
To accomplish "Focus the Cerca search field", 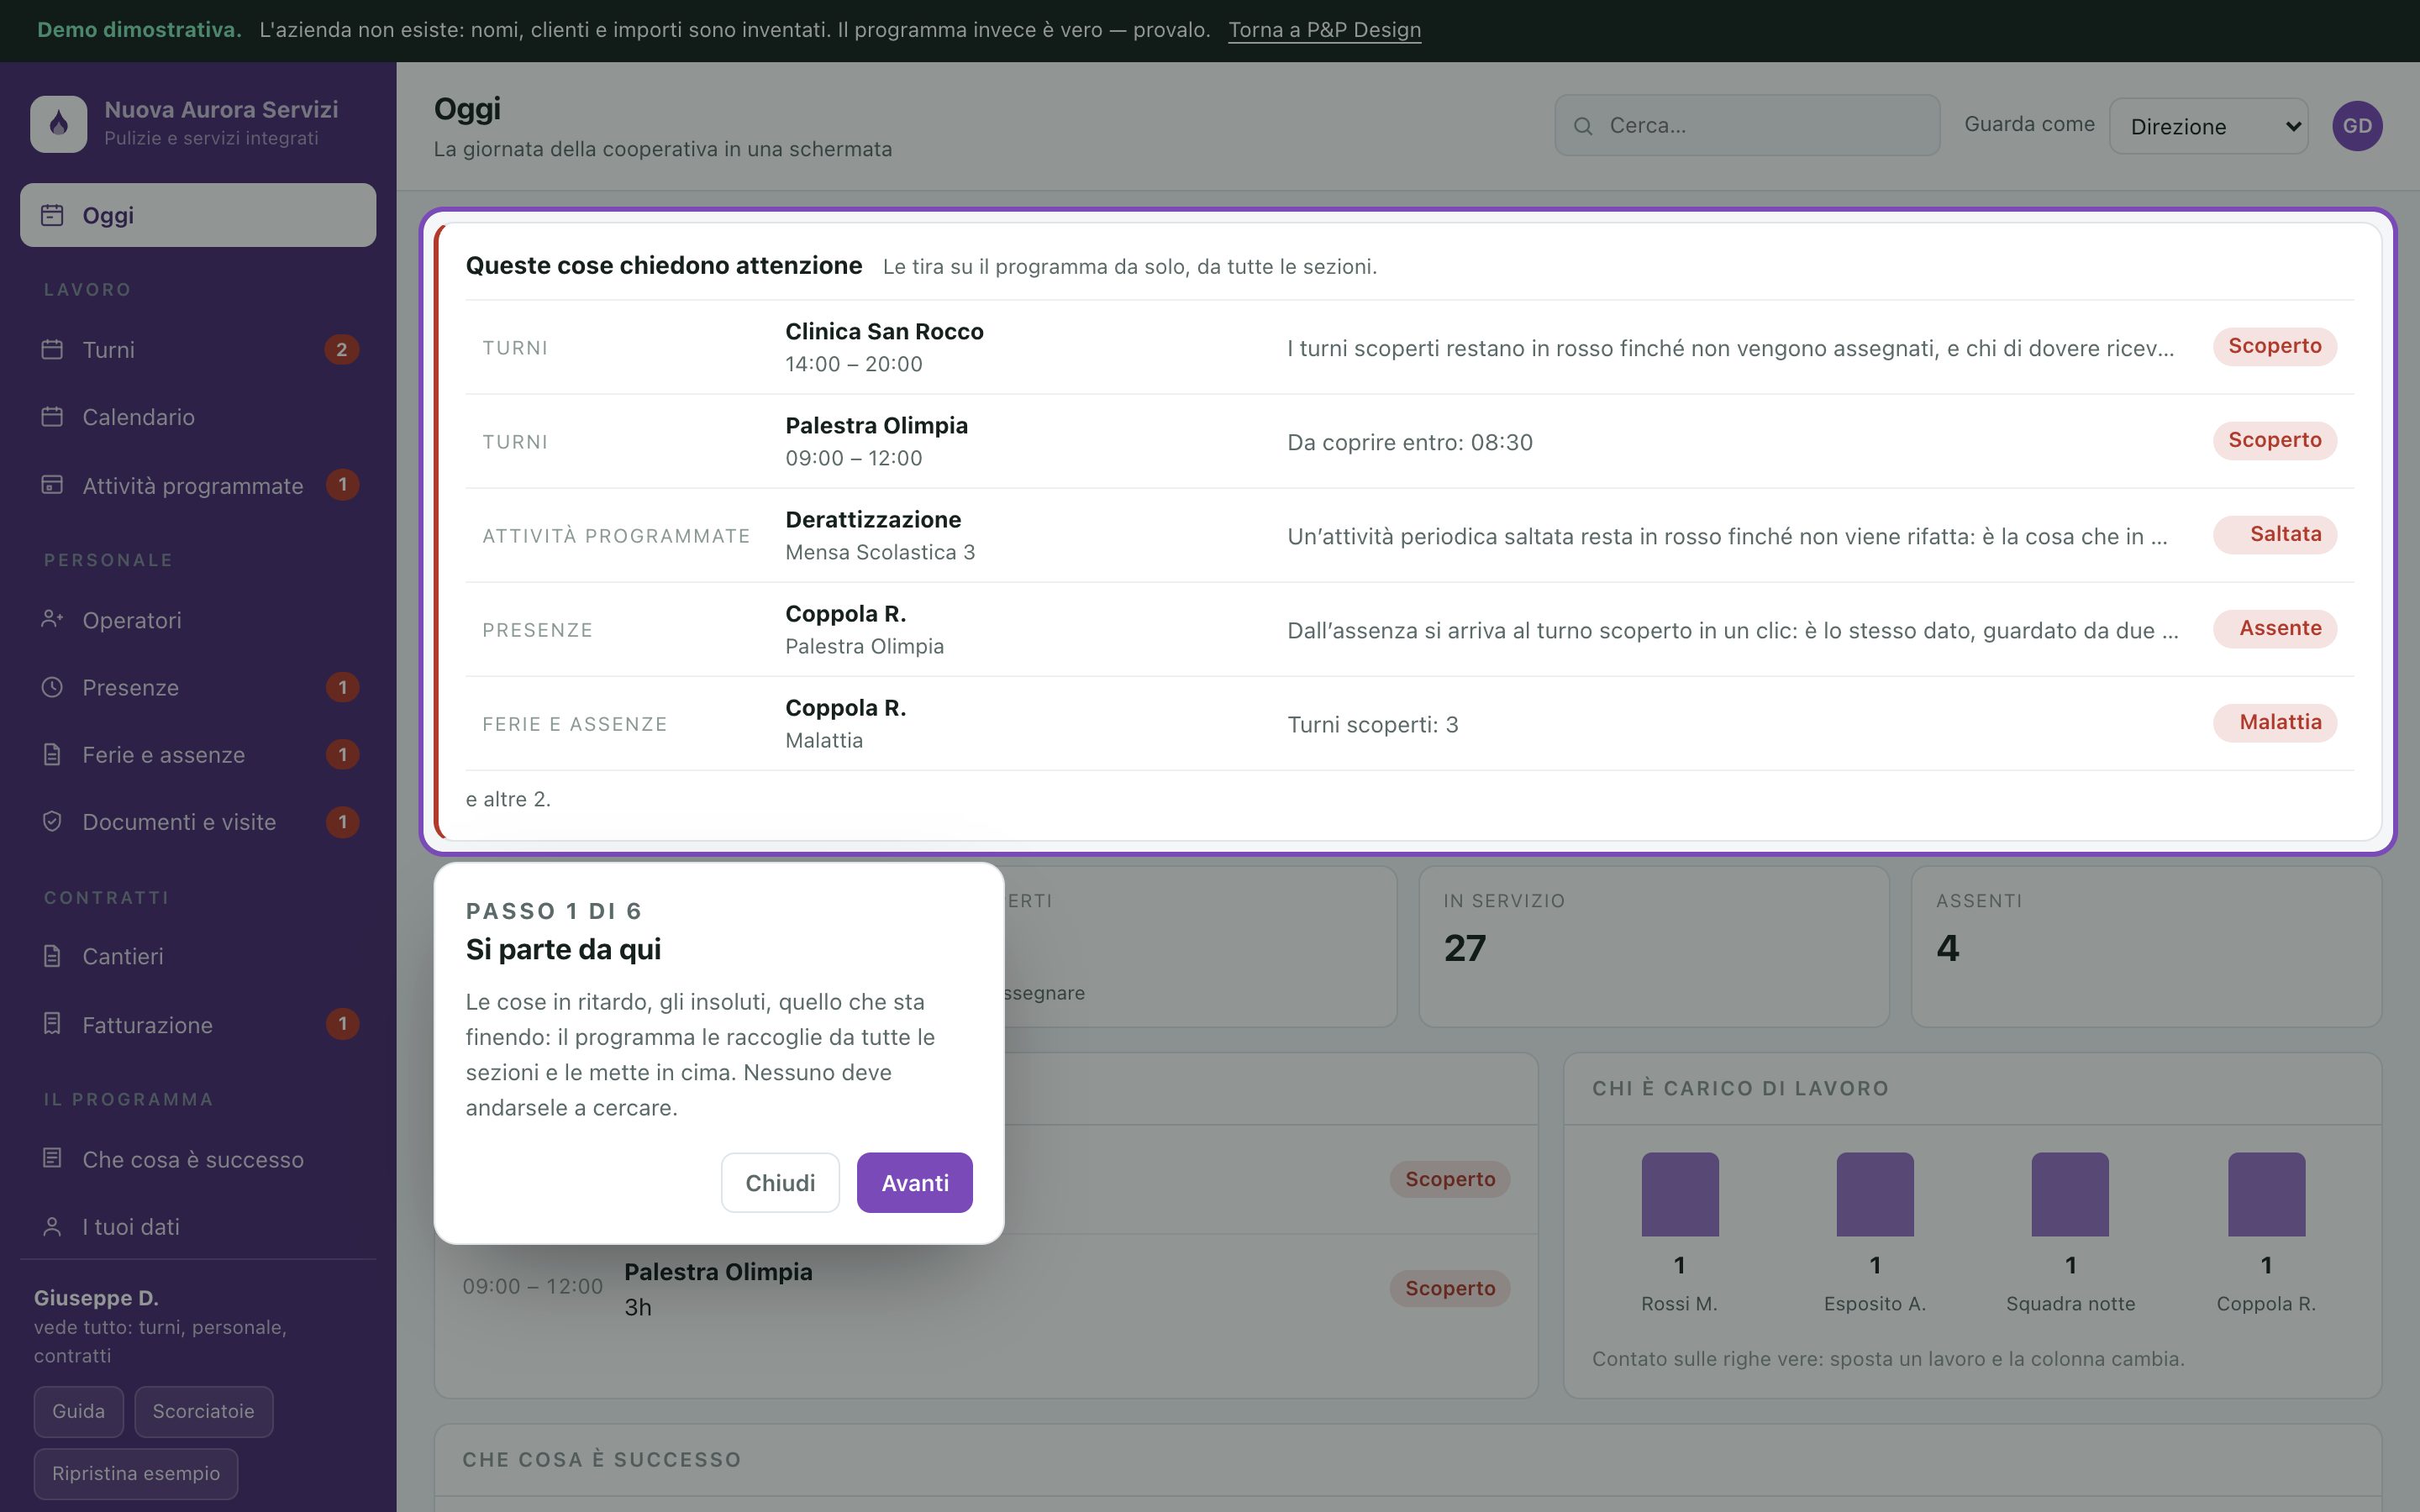I will click(1747, 126).
